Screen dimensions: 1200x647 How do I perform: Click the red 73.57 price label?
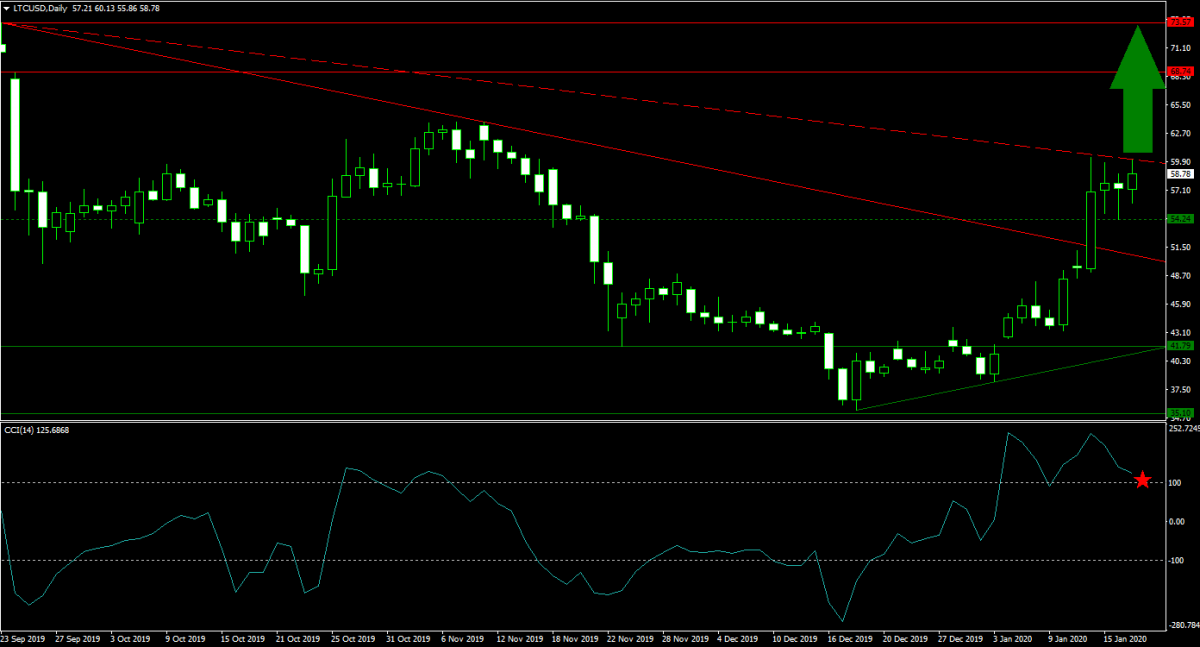(x=1180, y=22)
